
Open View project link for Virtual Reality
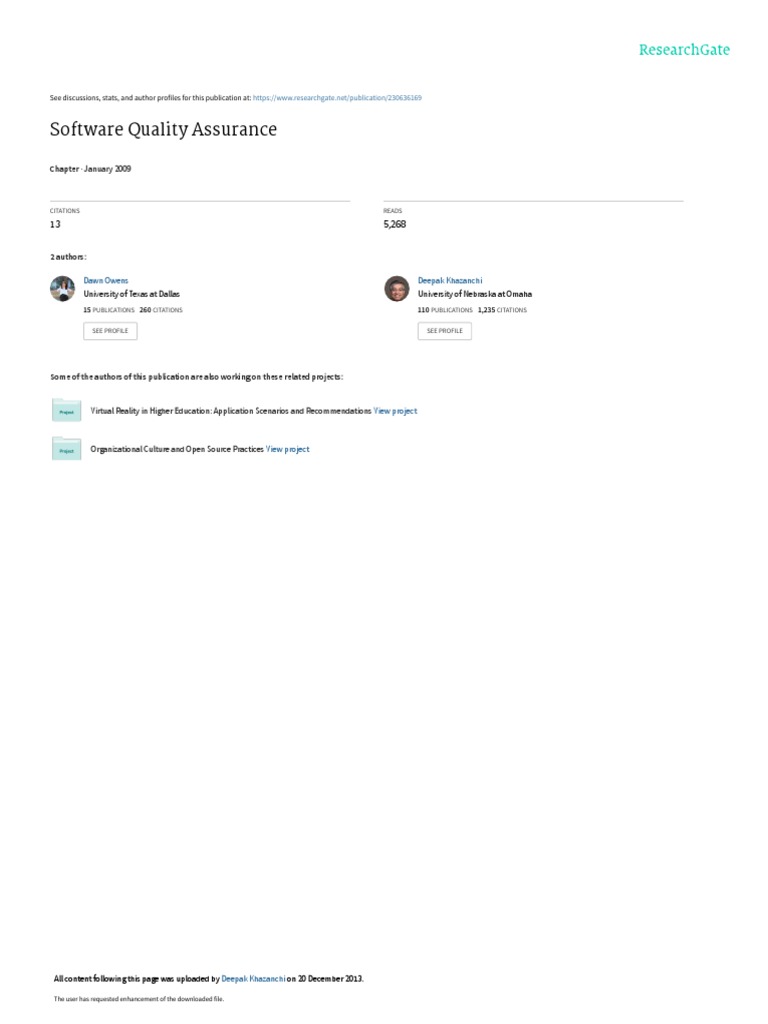(395, 411)
